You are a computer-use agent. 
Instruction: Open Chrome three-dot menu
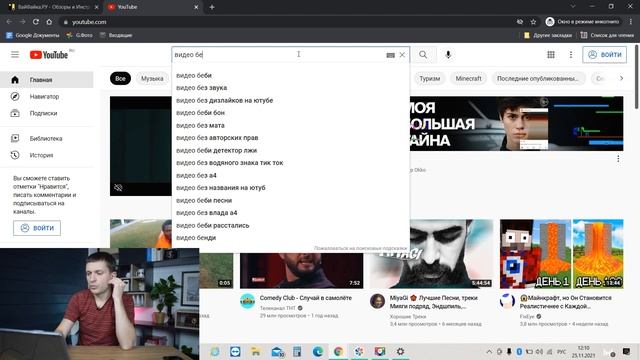tap(631, 22)
